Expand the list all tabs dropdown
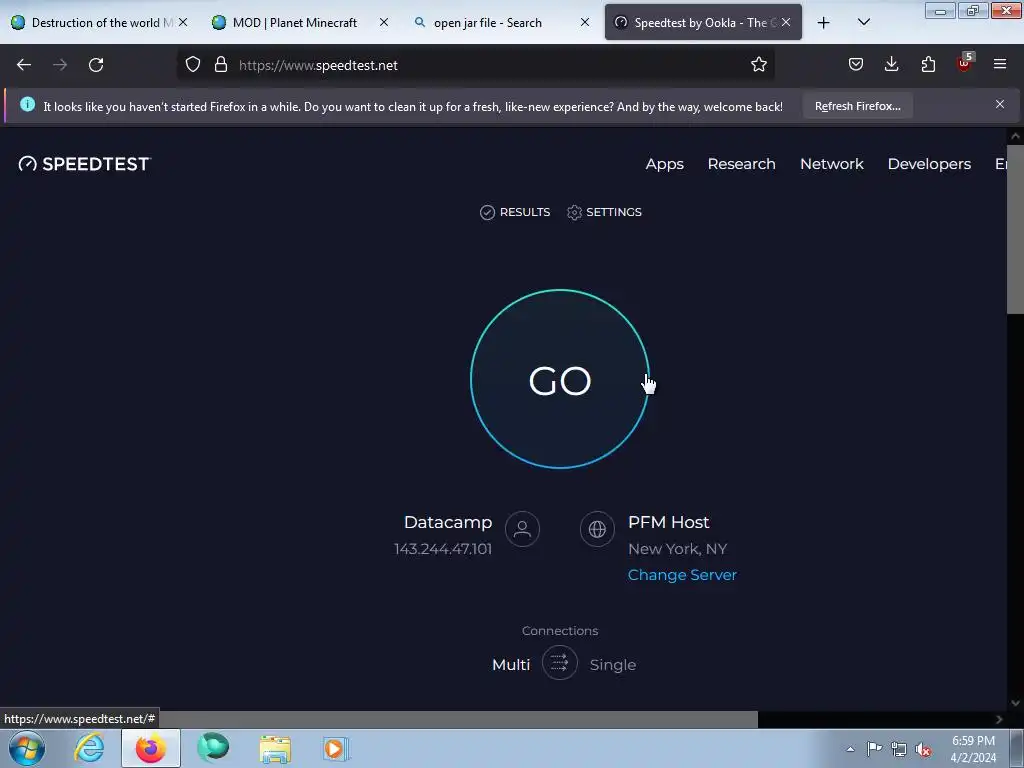This screenshot has width=1024, height=768. [x=863, y=23]
